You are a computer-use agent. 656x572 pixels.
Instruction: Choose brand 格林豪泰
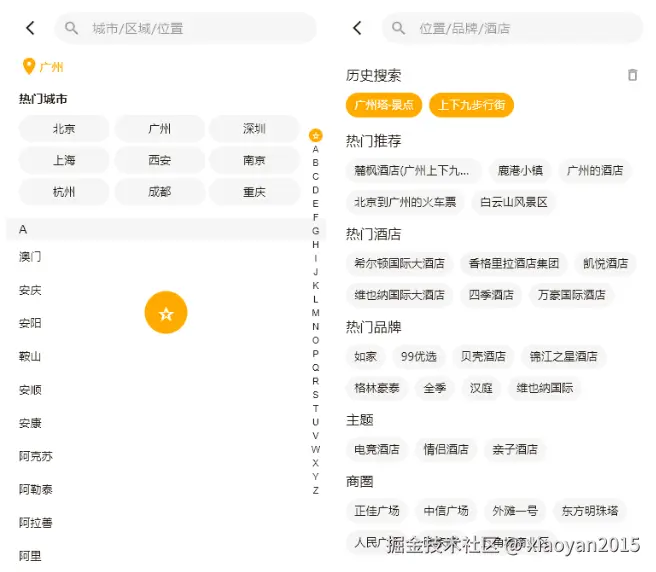point(377,388)
